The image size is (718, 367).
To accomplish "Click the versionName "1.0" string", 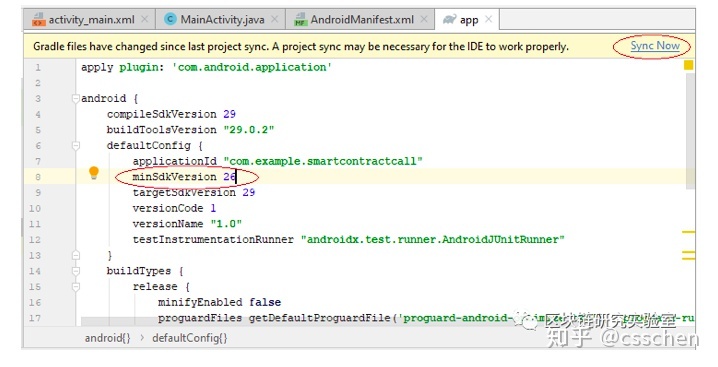I will tap(226, 224).
